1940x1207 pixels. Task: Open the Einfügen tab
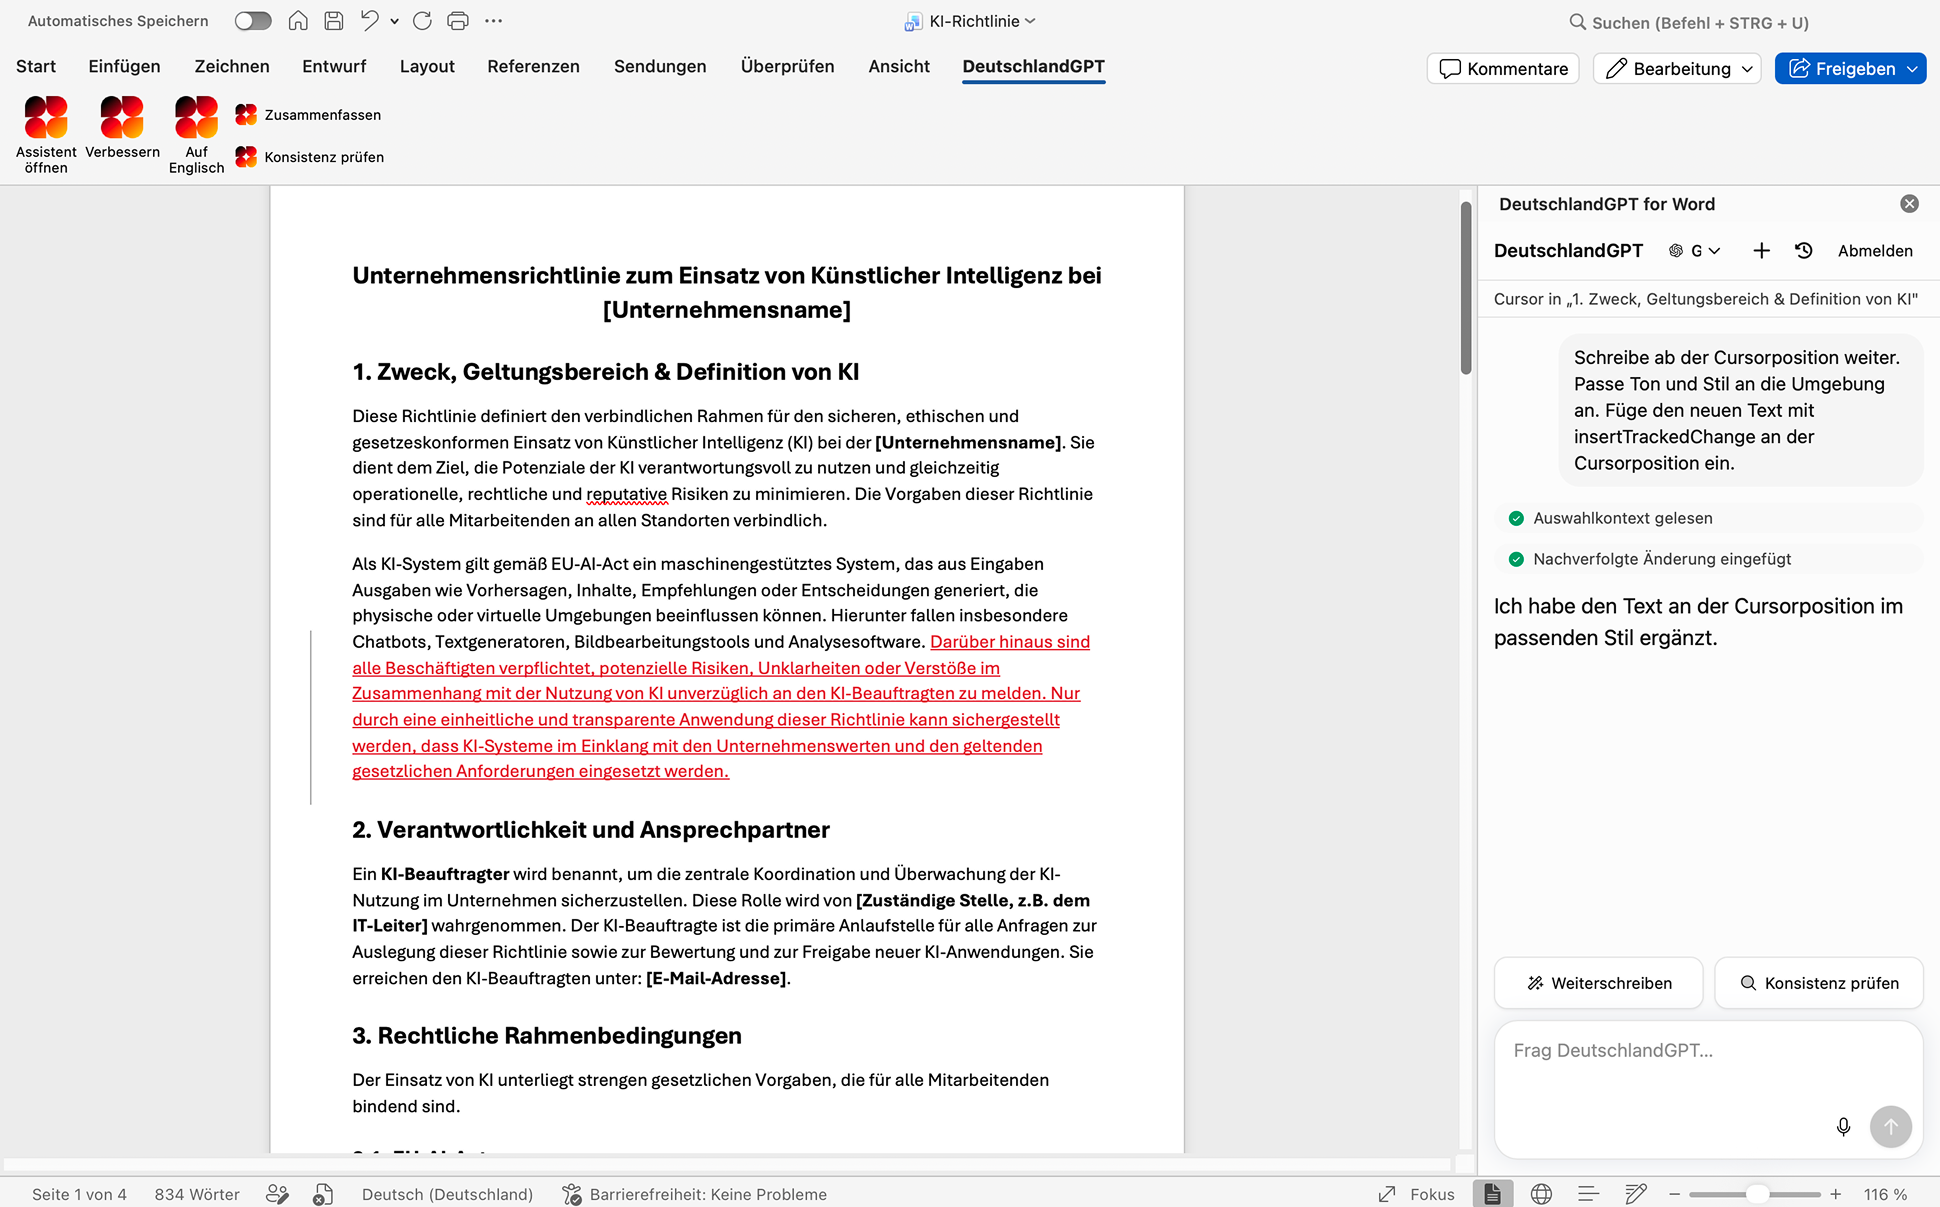124,66
